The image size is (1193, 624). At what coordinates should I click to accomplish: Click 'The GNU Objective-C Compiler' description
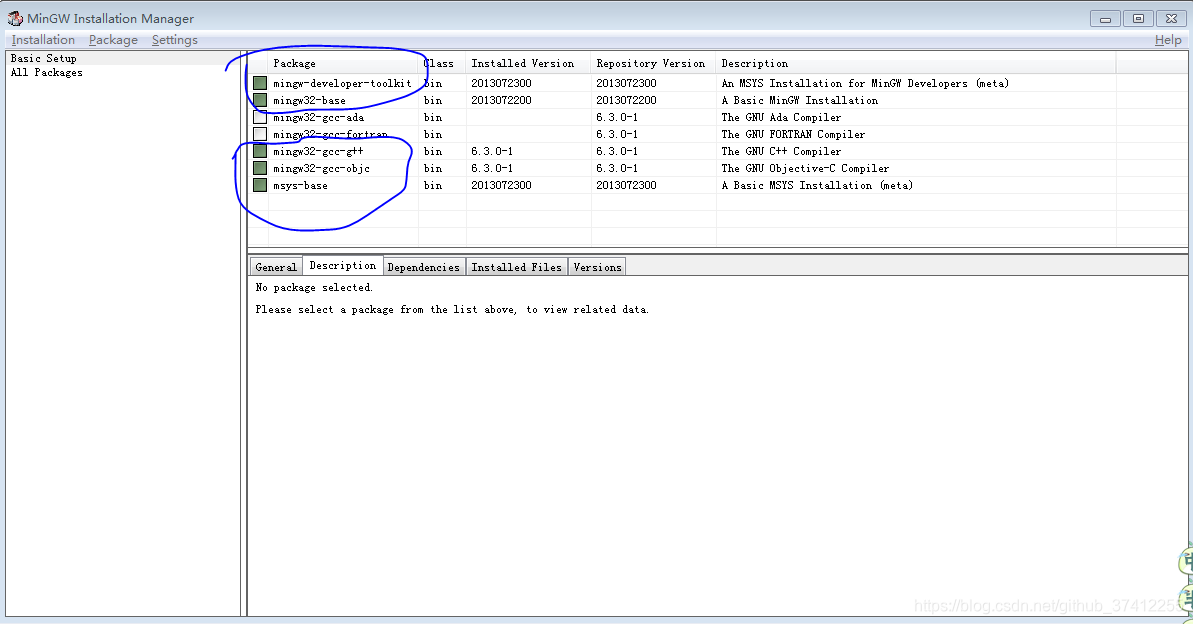(805, 168)
